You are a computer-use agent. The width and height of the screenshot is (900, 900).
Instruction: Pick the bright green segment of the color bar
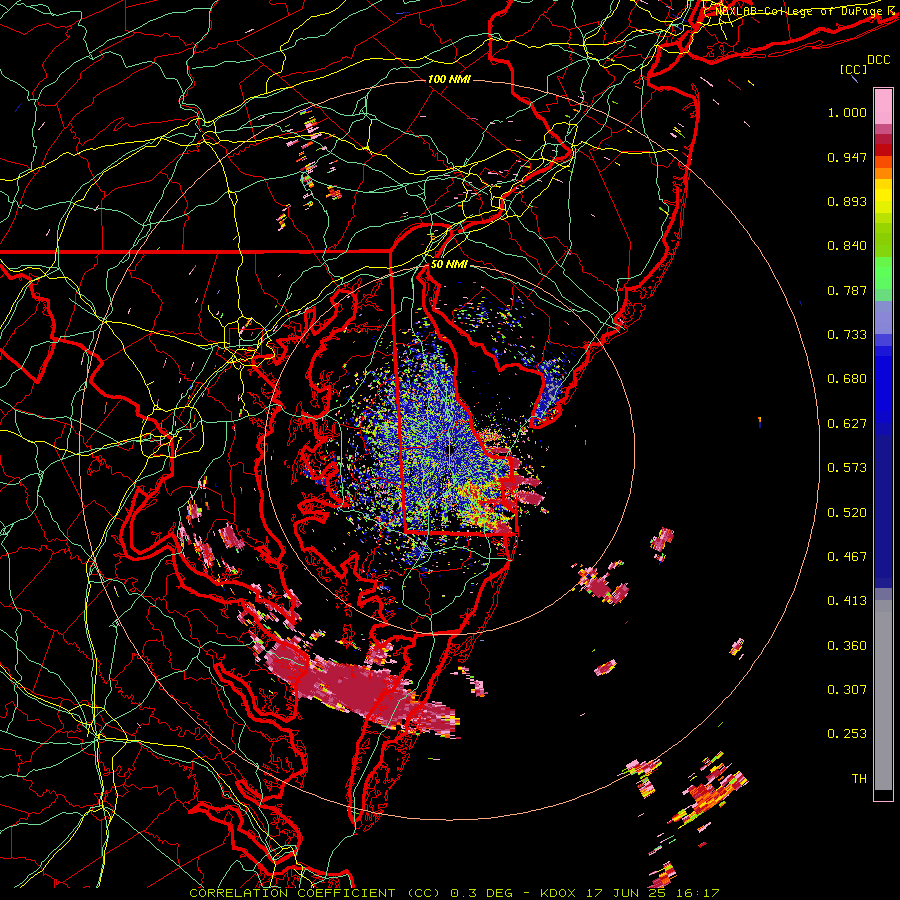pyautogui.click(x=883, y=273)
